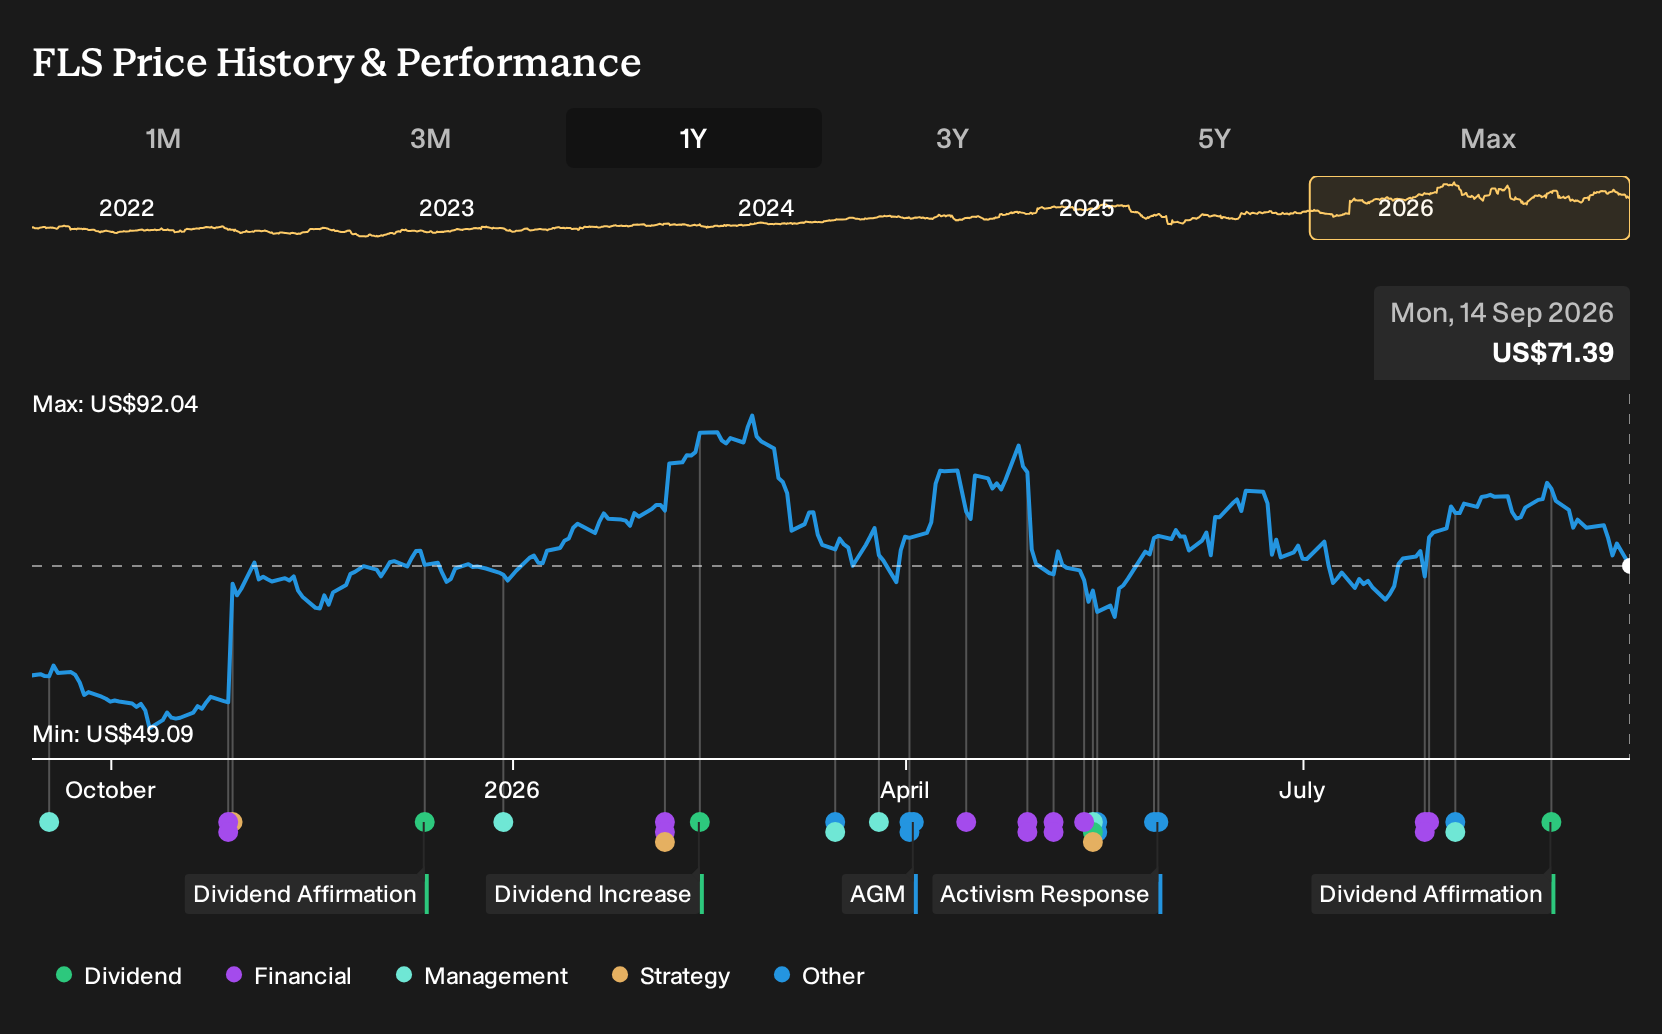Toggle the Management legend filter
The height and width of the screenshot is (1034, 1662).
click(x=482, y=976)
